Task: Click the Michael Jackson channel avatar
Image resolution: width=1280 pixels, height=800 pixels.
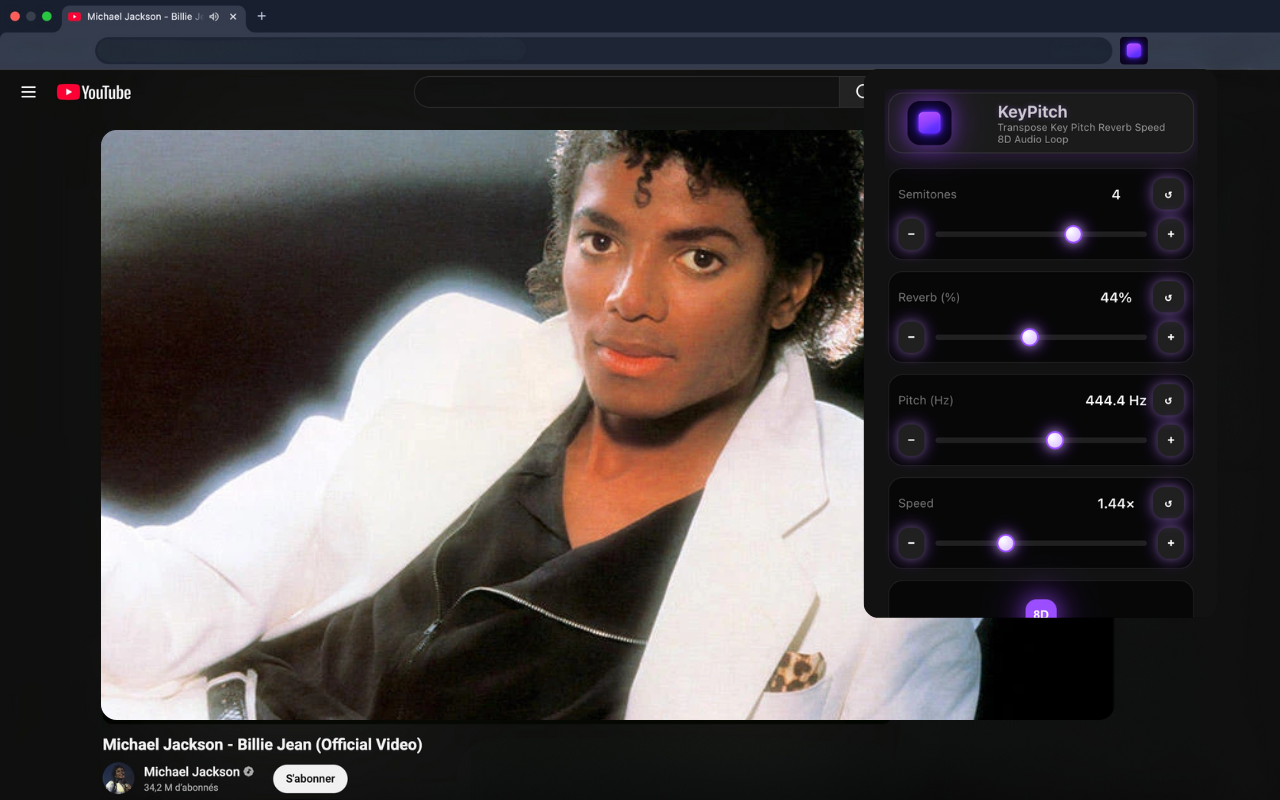Action: point(118,779)
